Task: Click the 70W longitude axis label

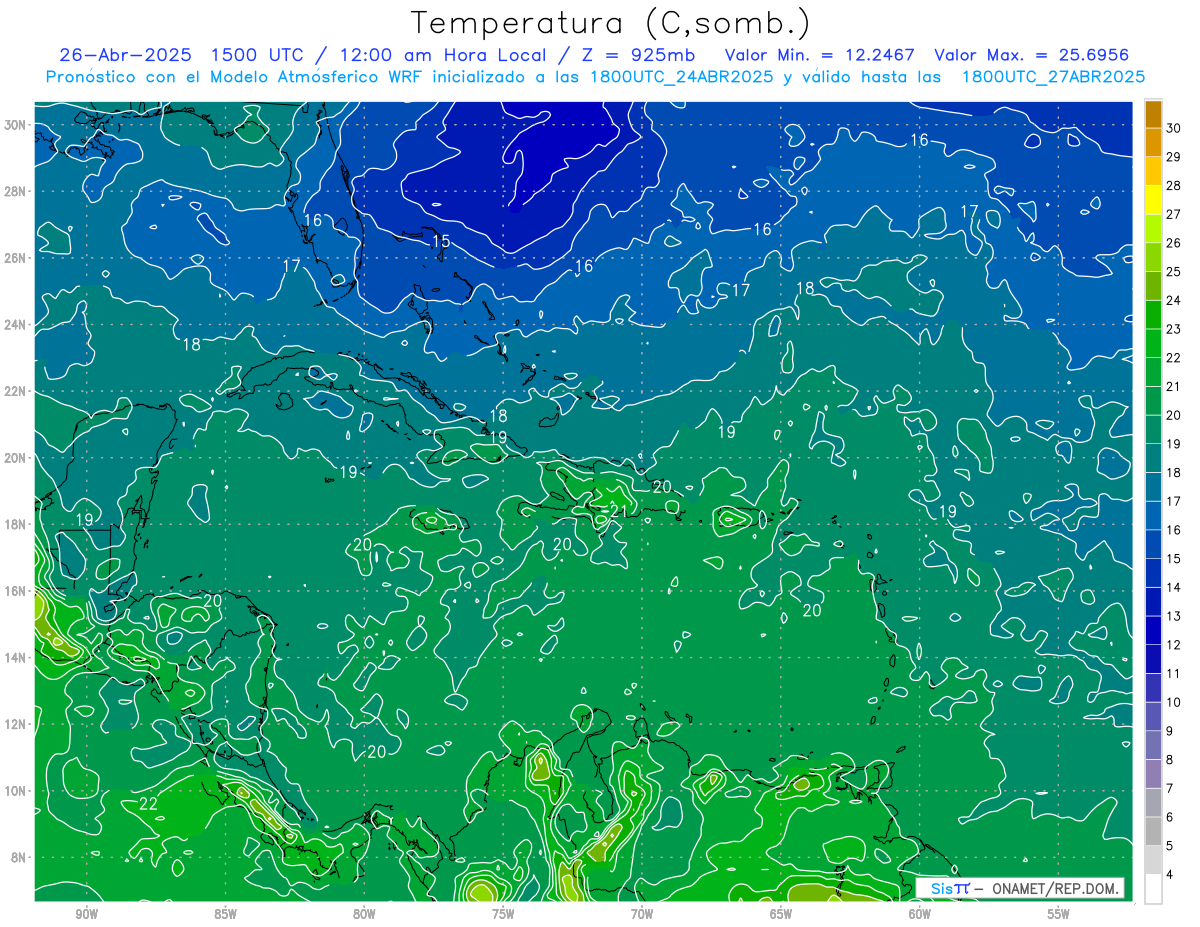Action: point(642,914)
